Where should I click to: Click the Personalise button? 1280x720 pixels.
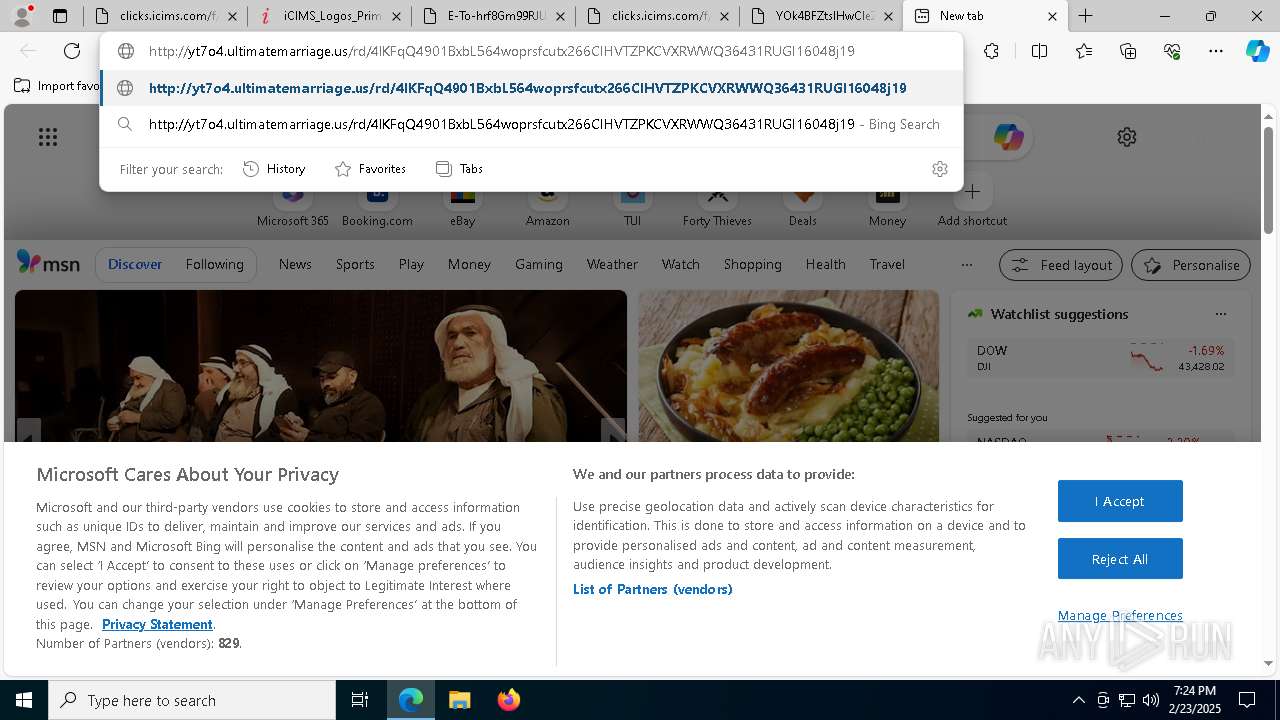click(1191, 265)
